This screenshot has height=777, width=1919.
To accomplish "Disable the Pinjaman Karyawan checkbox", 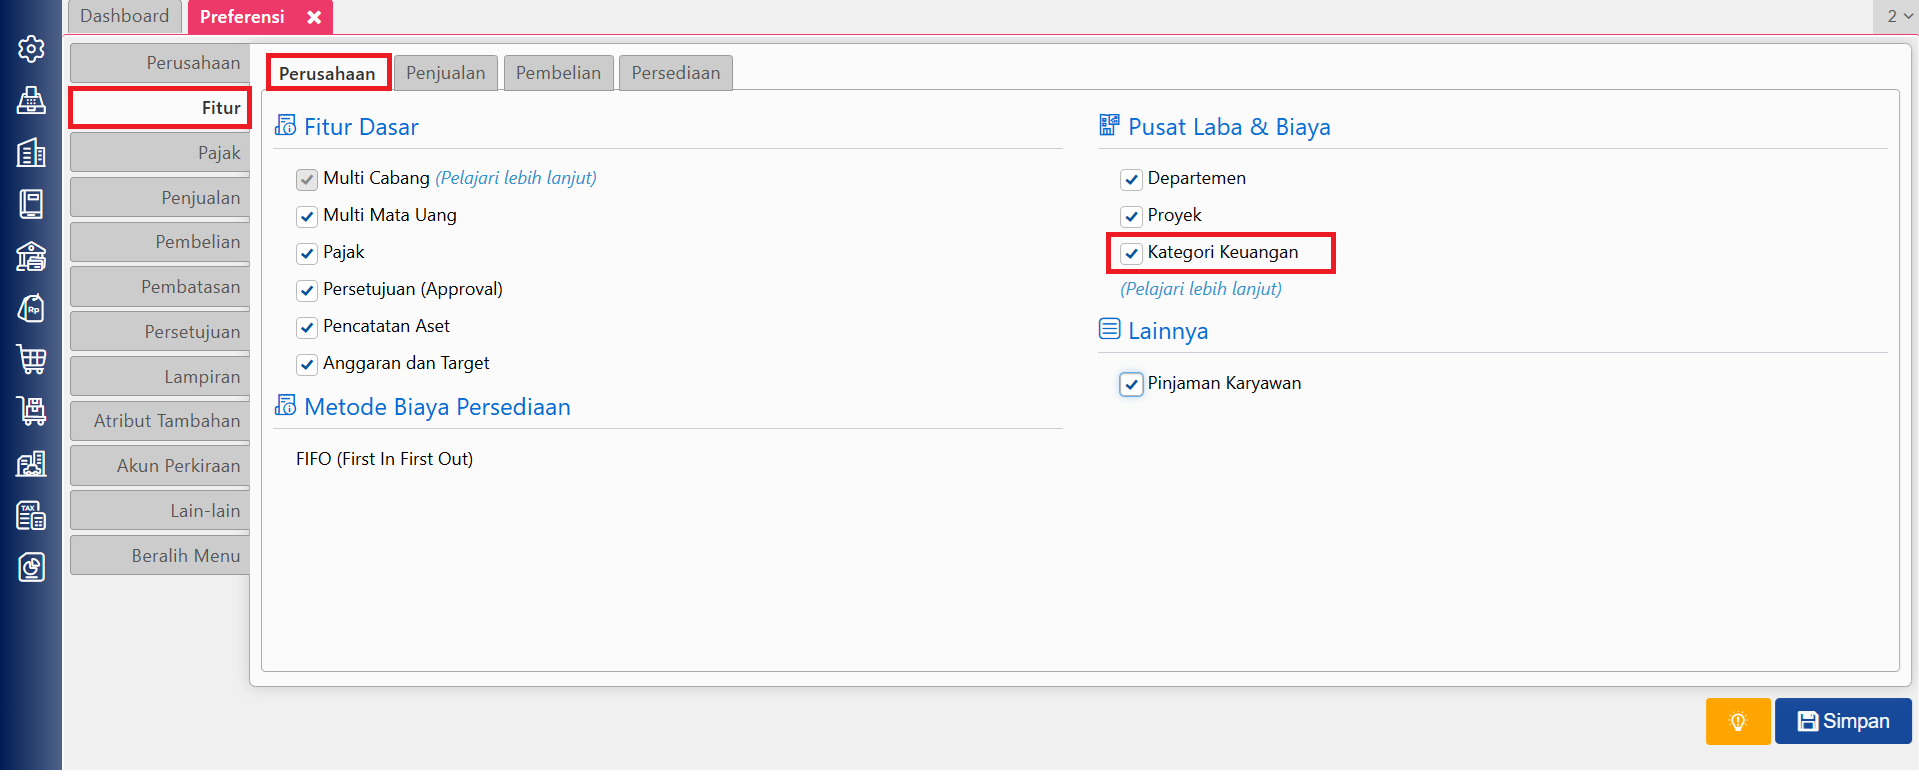I will click(1131, 384).
